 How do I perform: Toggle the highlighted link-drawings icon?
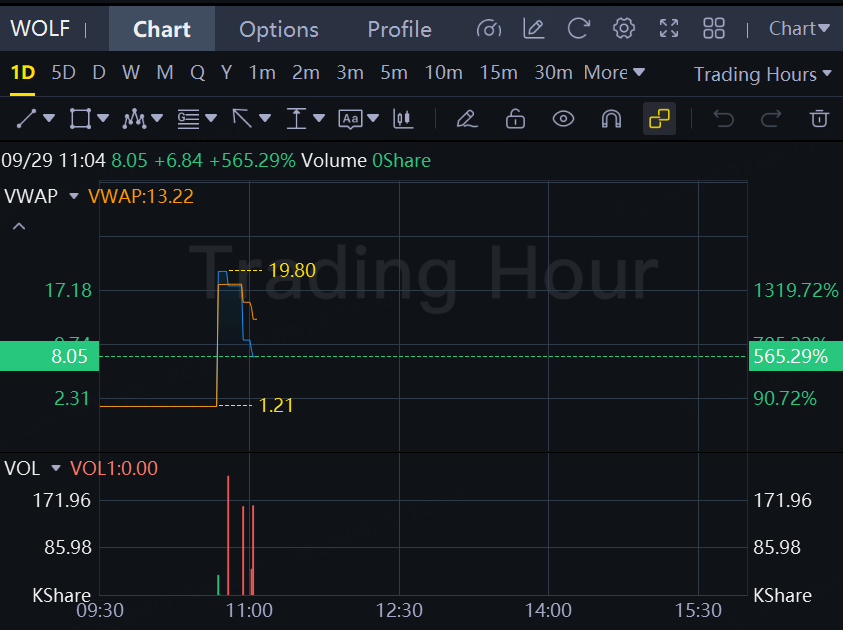click(659, 118)
